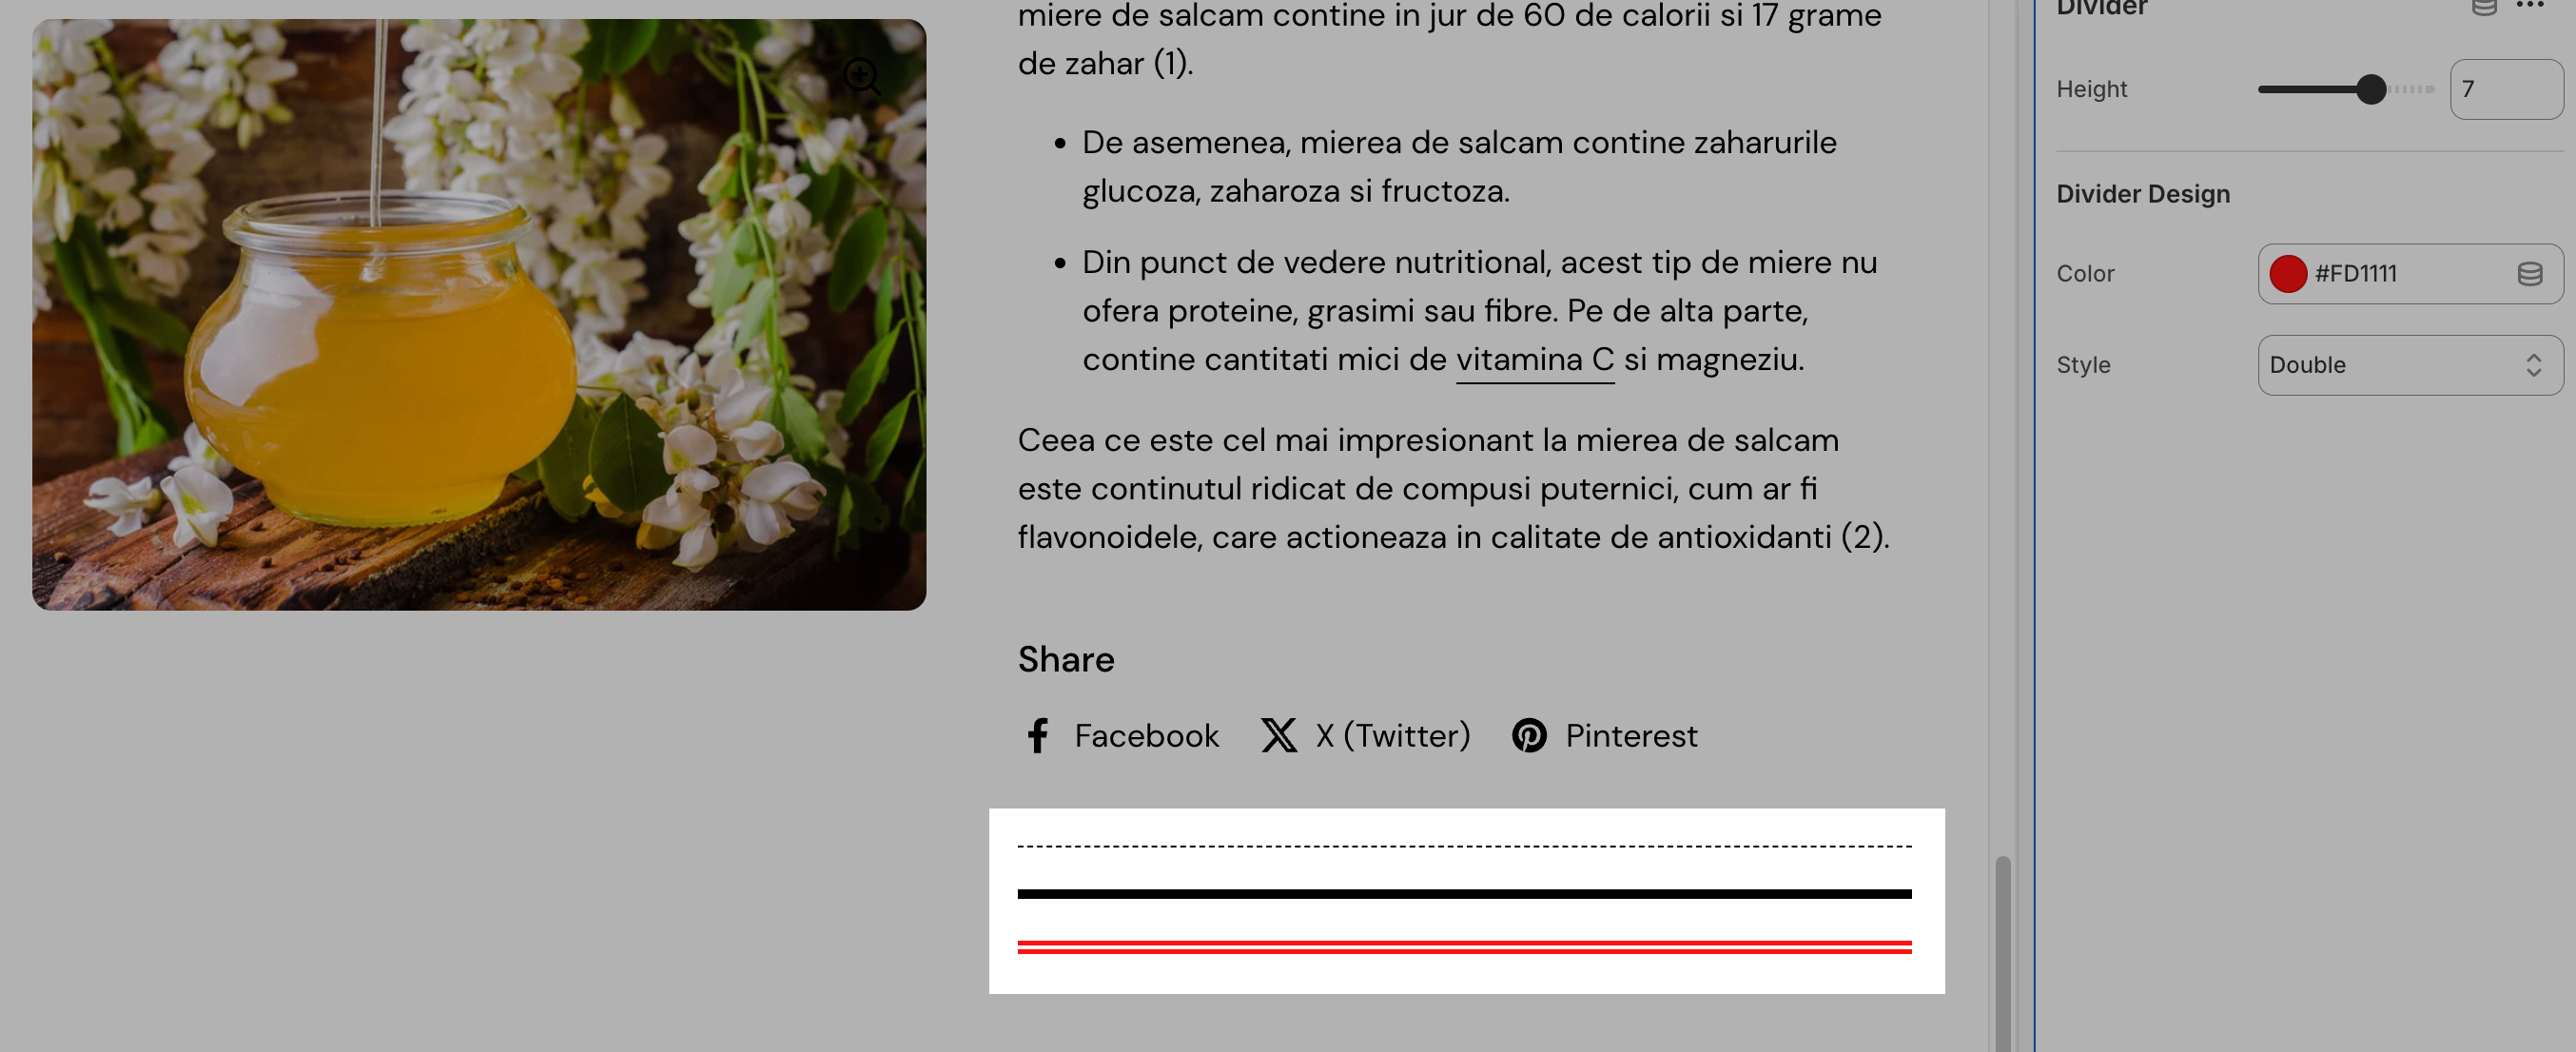
Task: Share via the Pinterest text link
Action: (1631, 736)
